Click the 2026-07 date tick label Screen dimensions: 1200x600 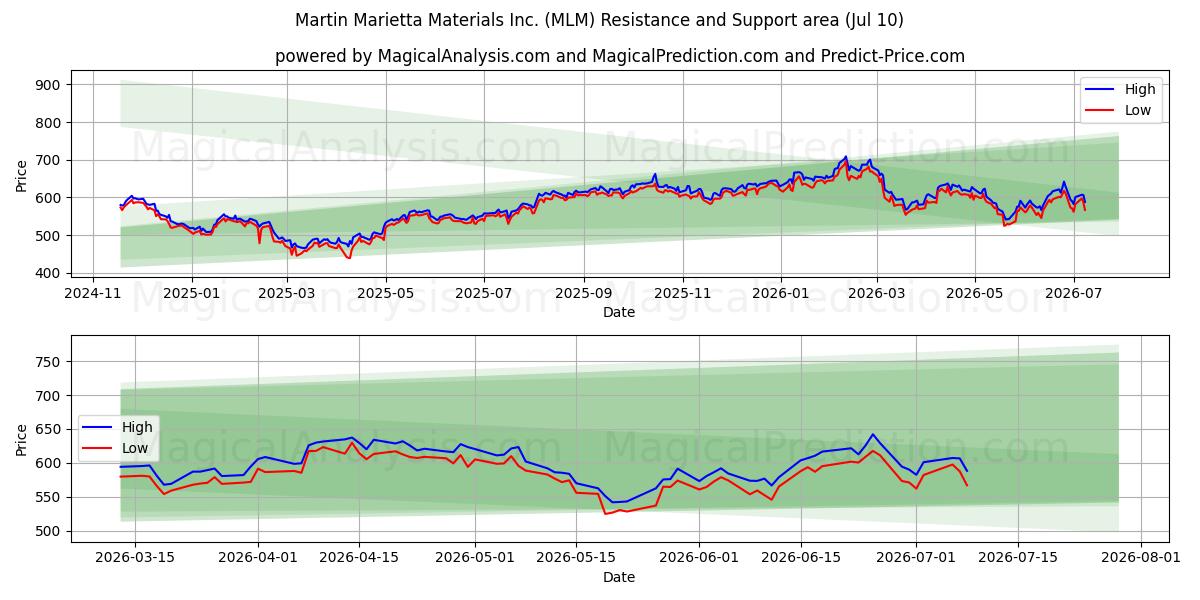click(1073, 294)
